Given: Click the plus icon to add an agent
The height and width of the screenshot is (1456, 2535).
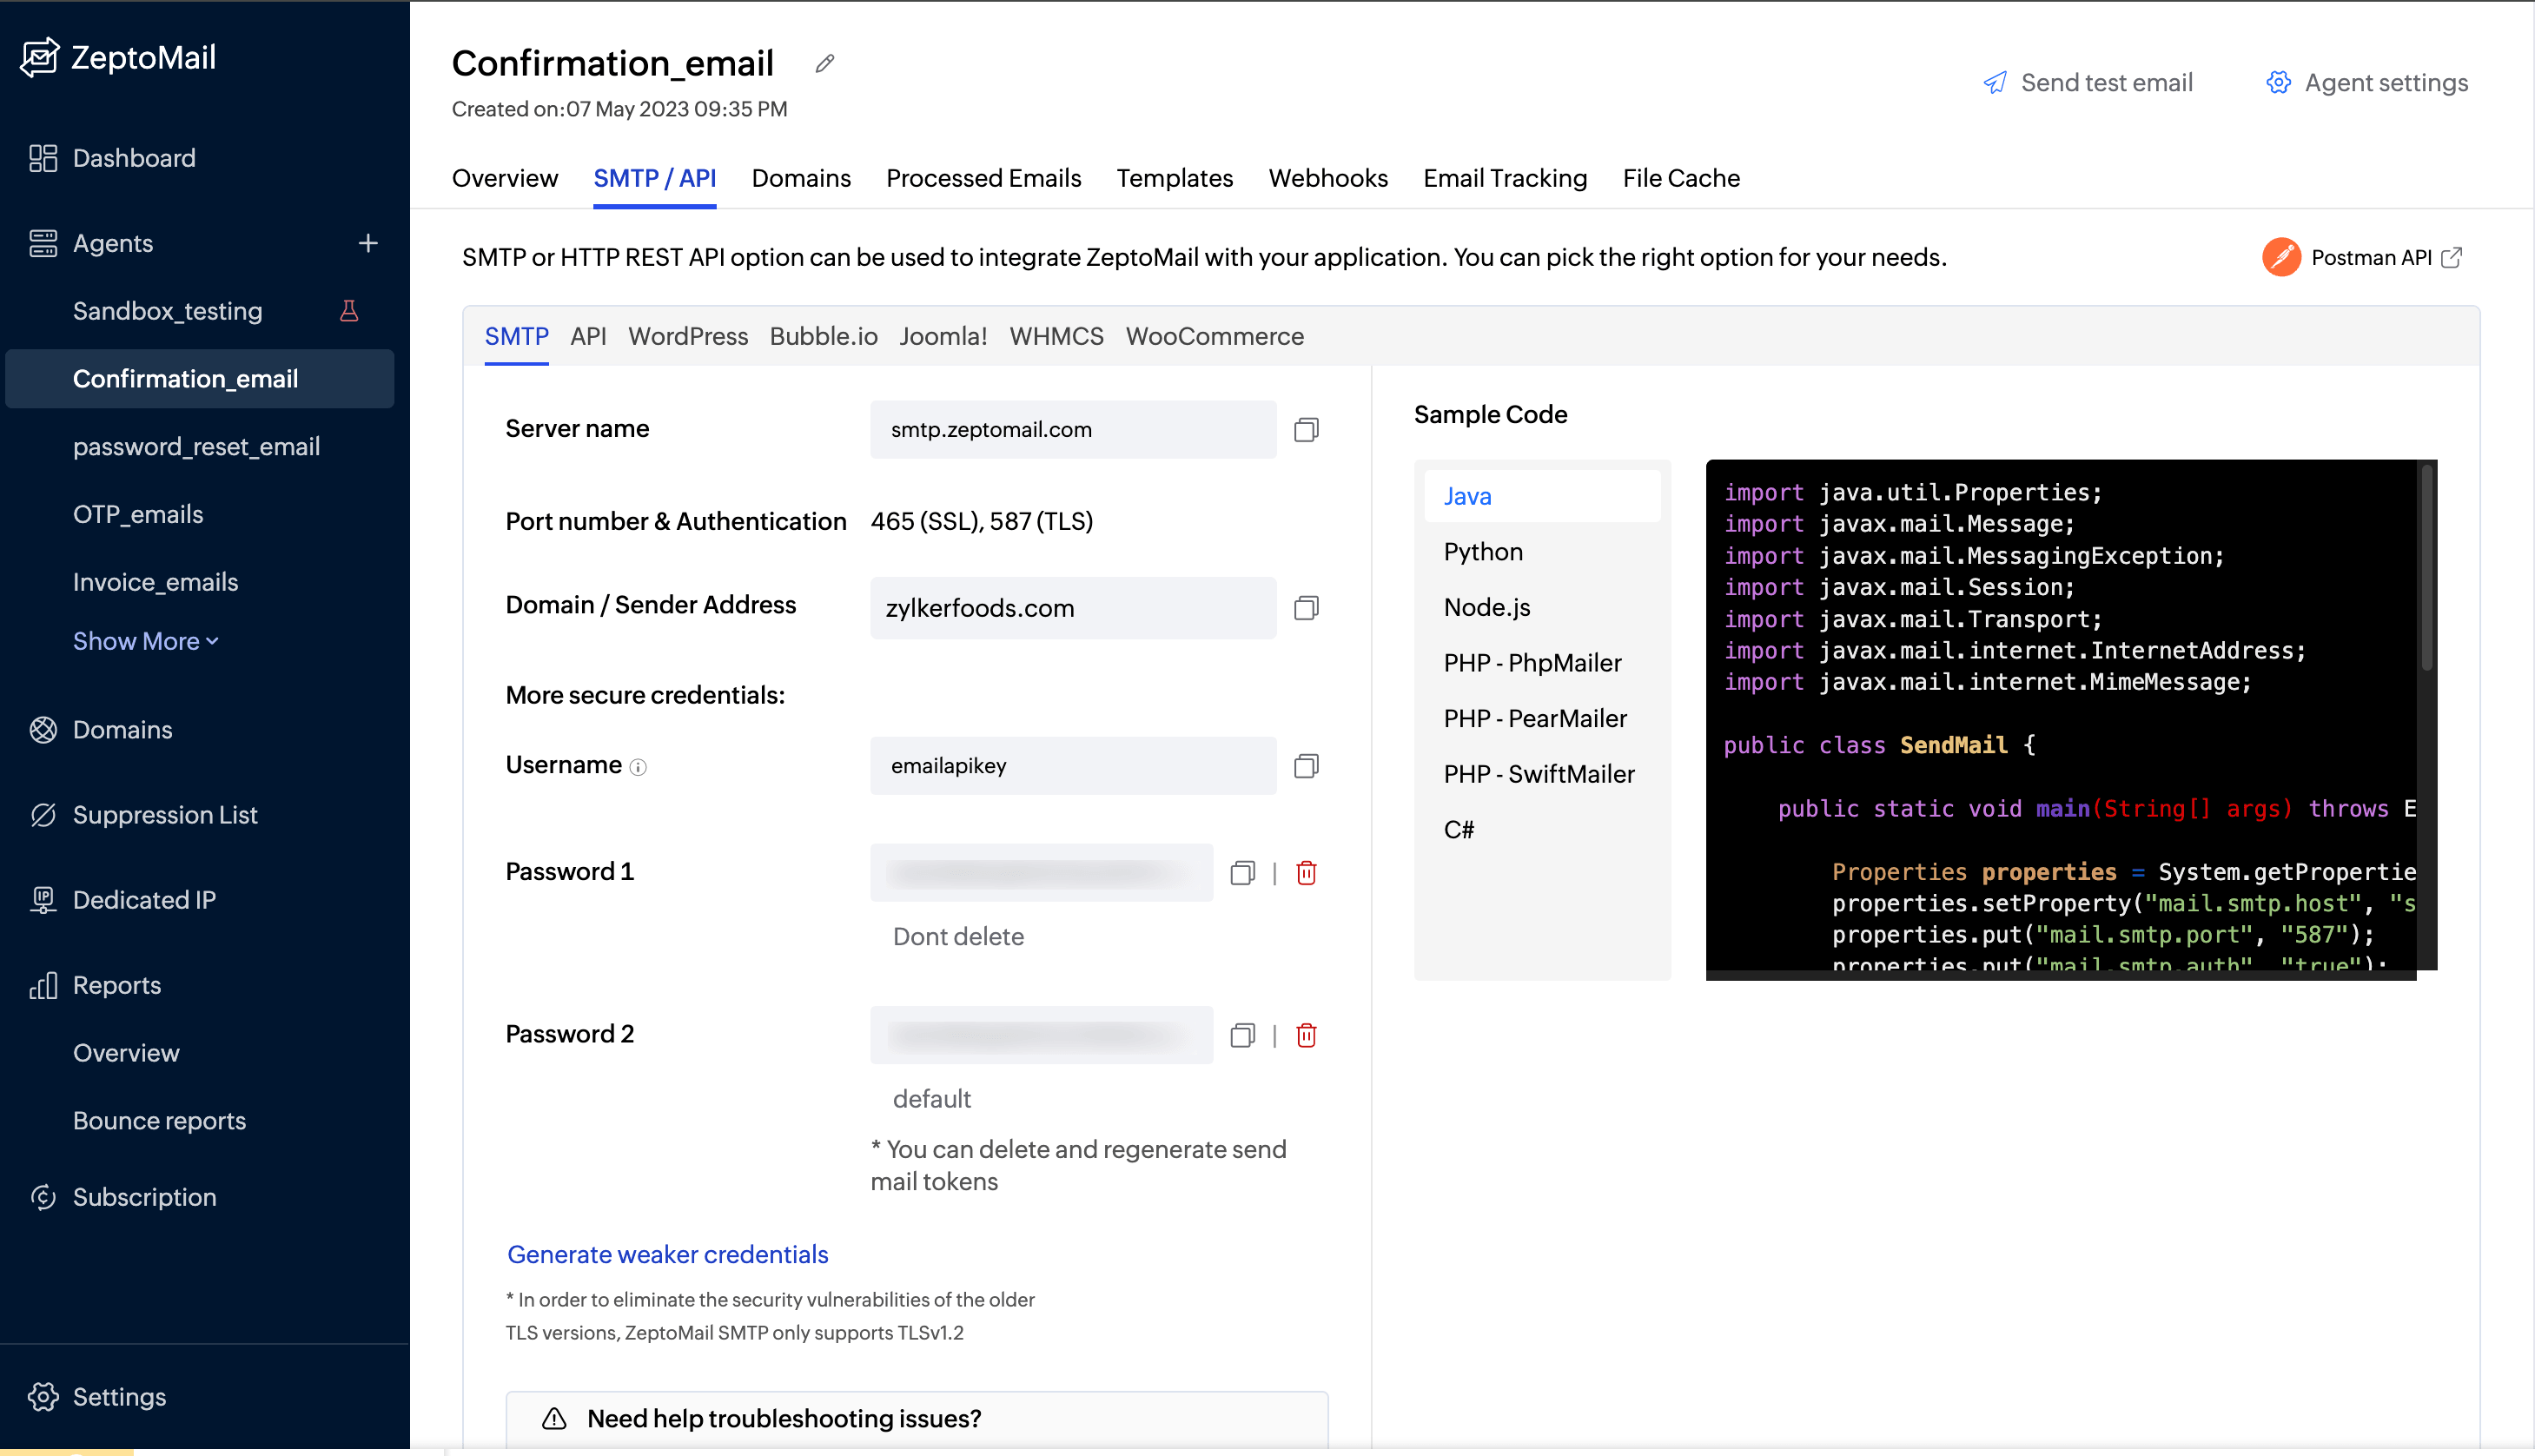Looking at the screenshot, I should point(368,243).
